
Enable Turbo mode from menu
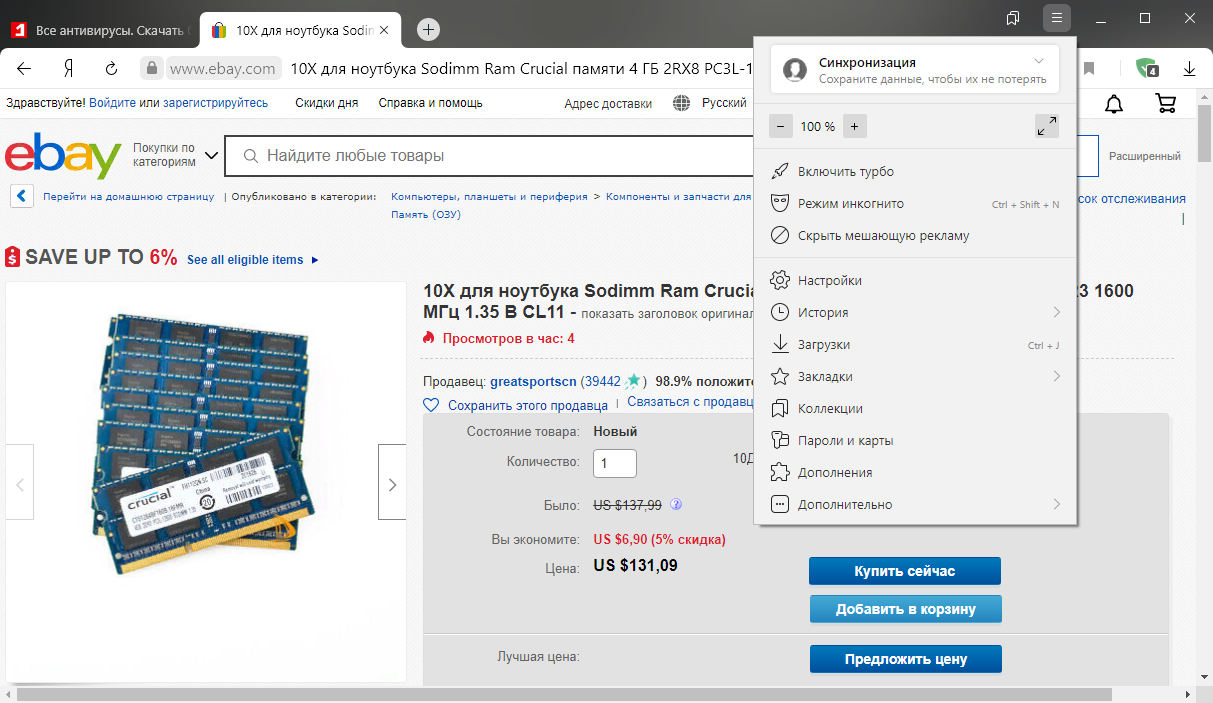(915, 172)
